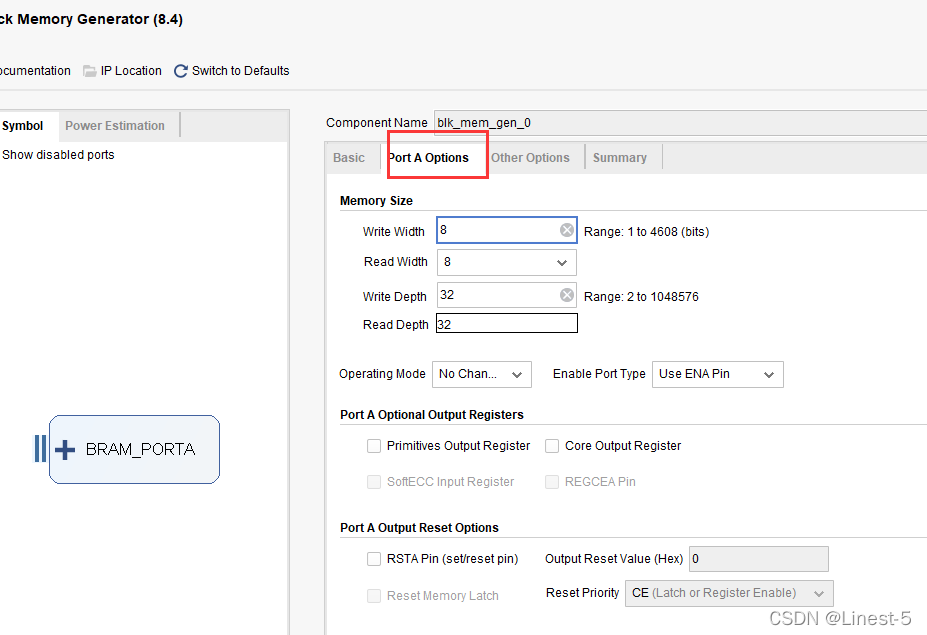This screenshot has width=927, height=635.
Task: Clear the Write Width field with X icon
Action: pyautogui.click(x=567, y=230)
